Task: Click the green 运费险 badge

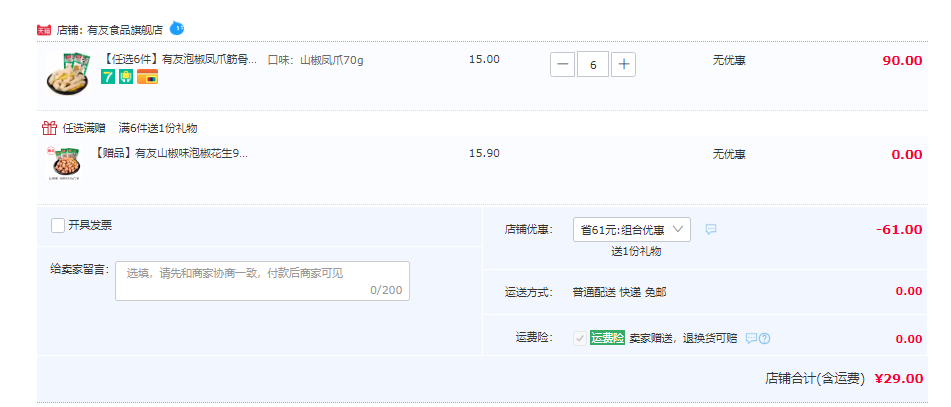Action: tap(607, 338)
